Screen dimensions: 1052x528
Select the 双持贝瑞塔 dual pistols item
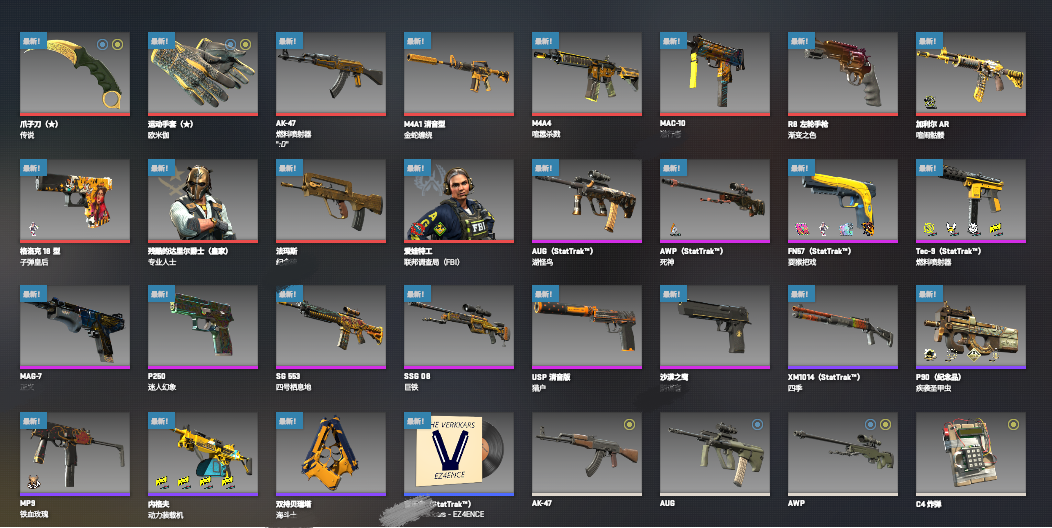(x=331, y=454)
